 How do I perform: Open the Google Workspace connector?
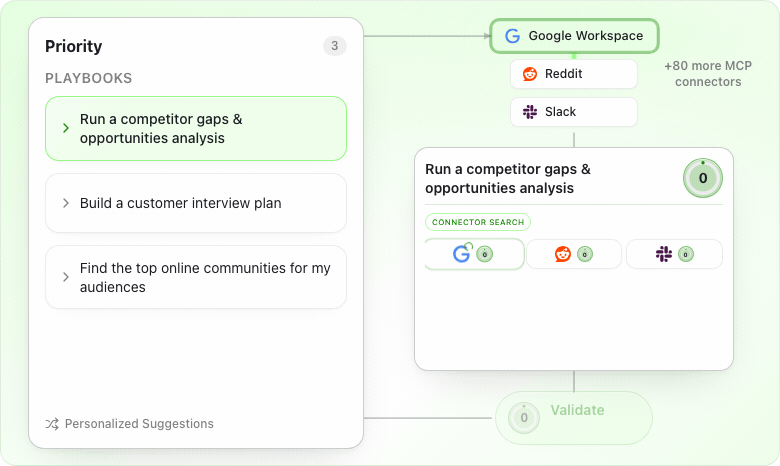pyautogui.click(x=574, y=36)
